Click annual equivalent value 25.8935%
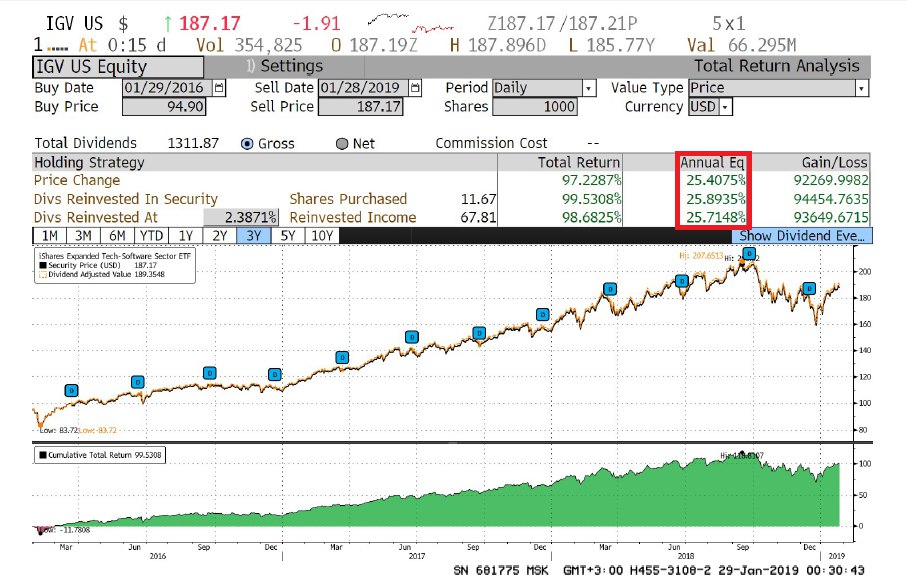Screen dimensions: 907x581 click(x=716, y=199)
